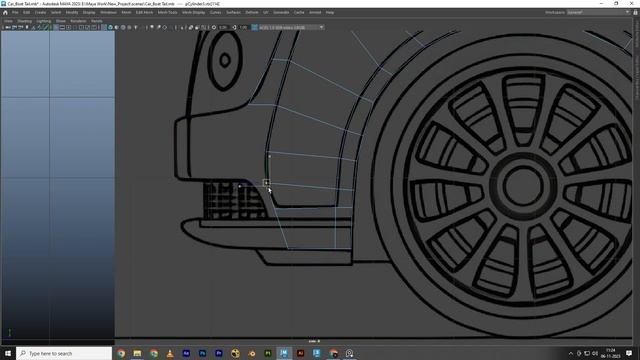Click the Gamma reset icon
Viewport: 640px width, 360px height.
(234, 27)
